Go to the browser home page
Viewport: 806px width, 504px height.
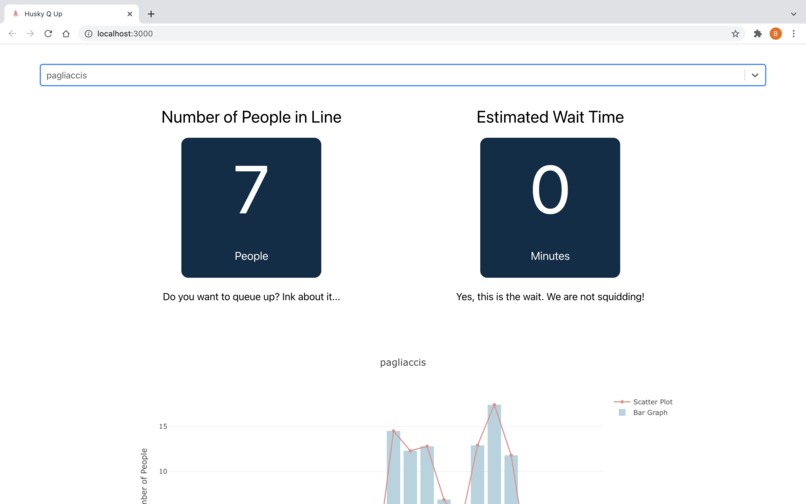(x=66, y=33)
